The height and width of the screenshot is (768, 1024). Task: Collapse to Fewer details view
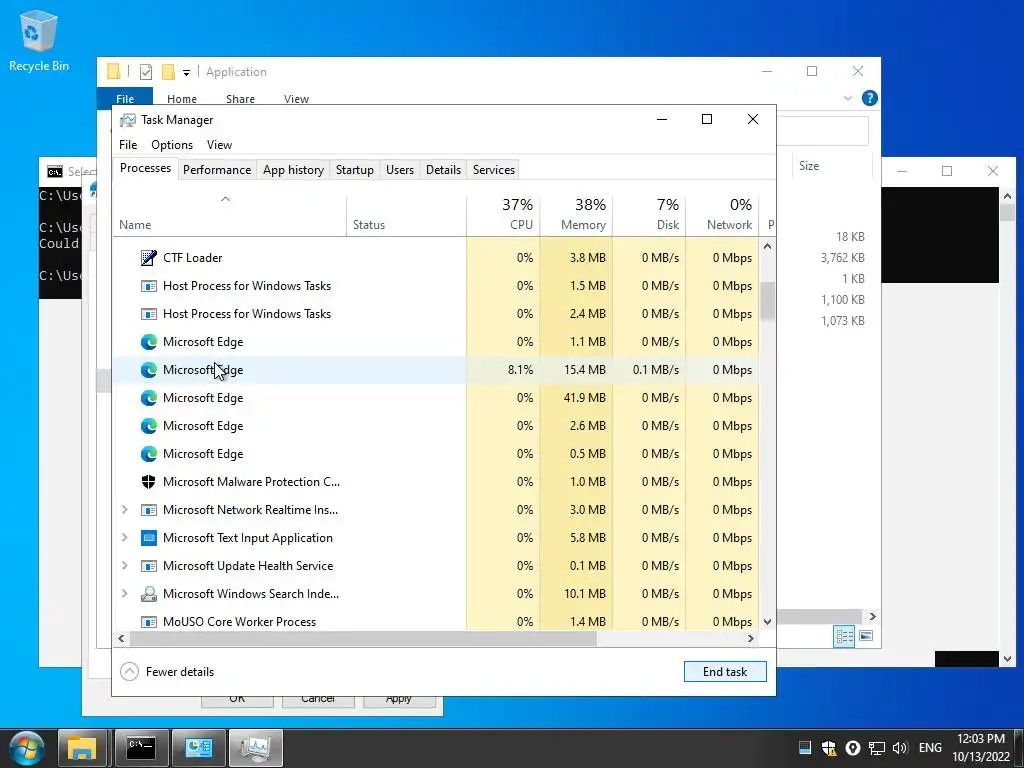pyautogui.click(x=167, y=671)
